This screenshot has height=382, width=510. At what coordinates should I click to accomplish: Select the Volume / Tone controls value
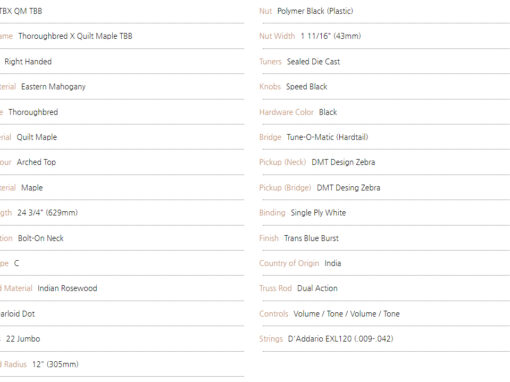coord(346,314)
